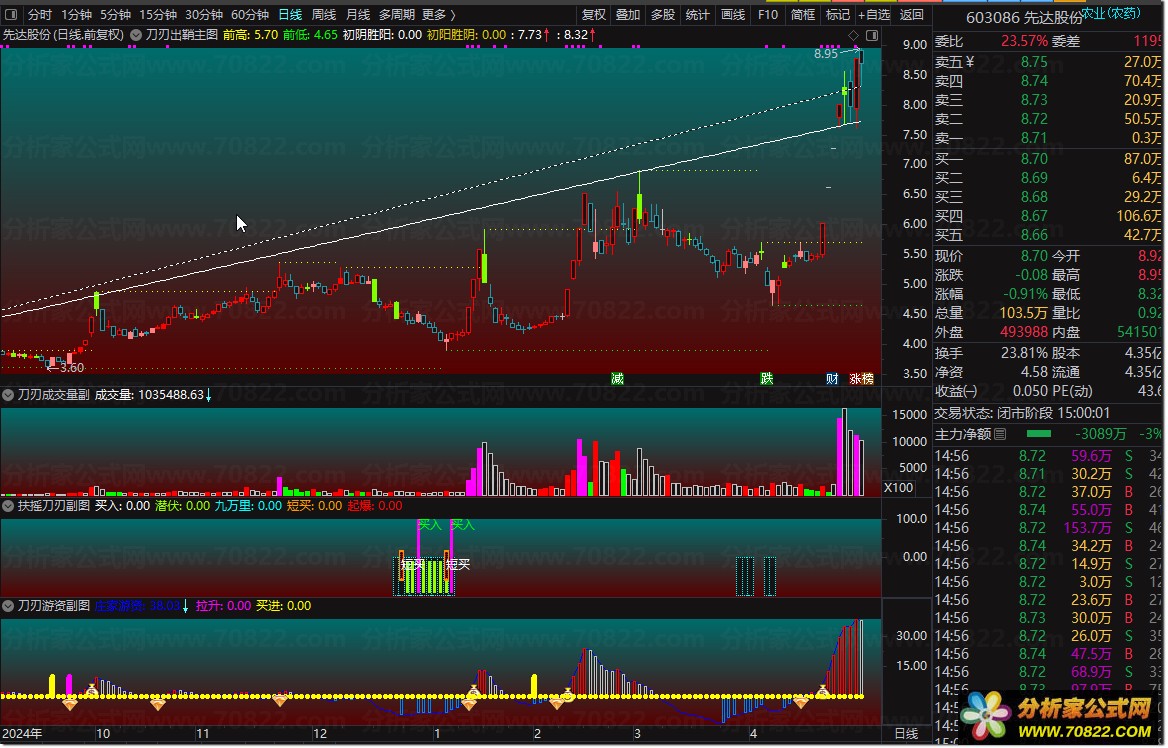
Task: Click the 返回 back button
Action: 911,14
